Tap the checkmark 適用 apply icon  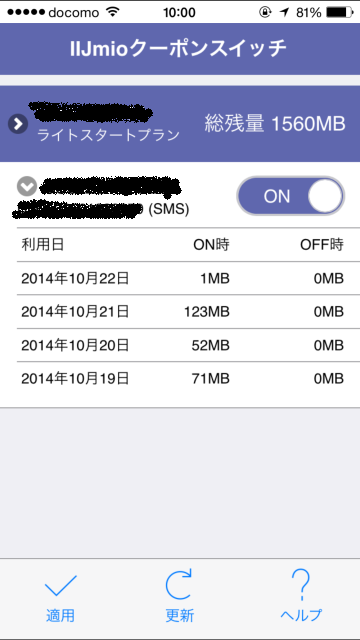(60, 586)
